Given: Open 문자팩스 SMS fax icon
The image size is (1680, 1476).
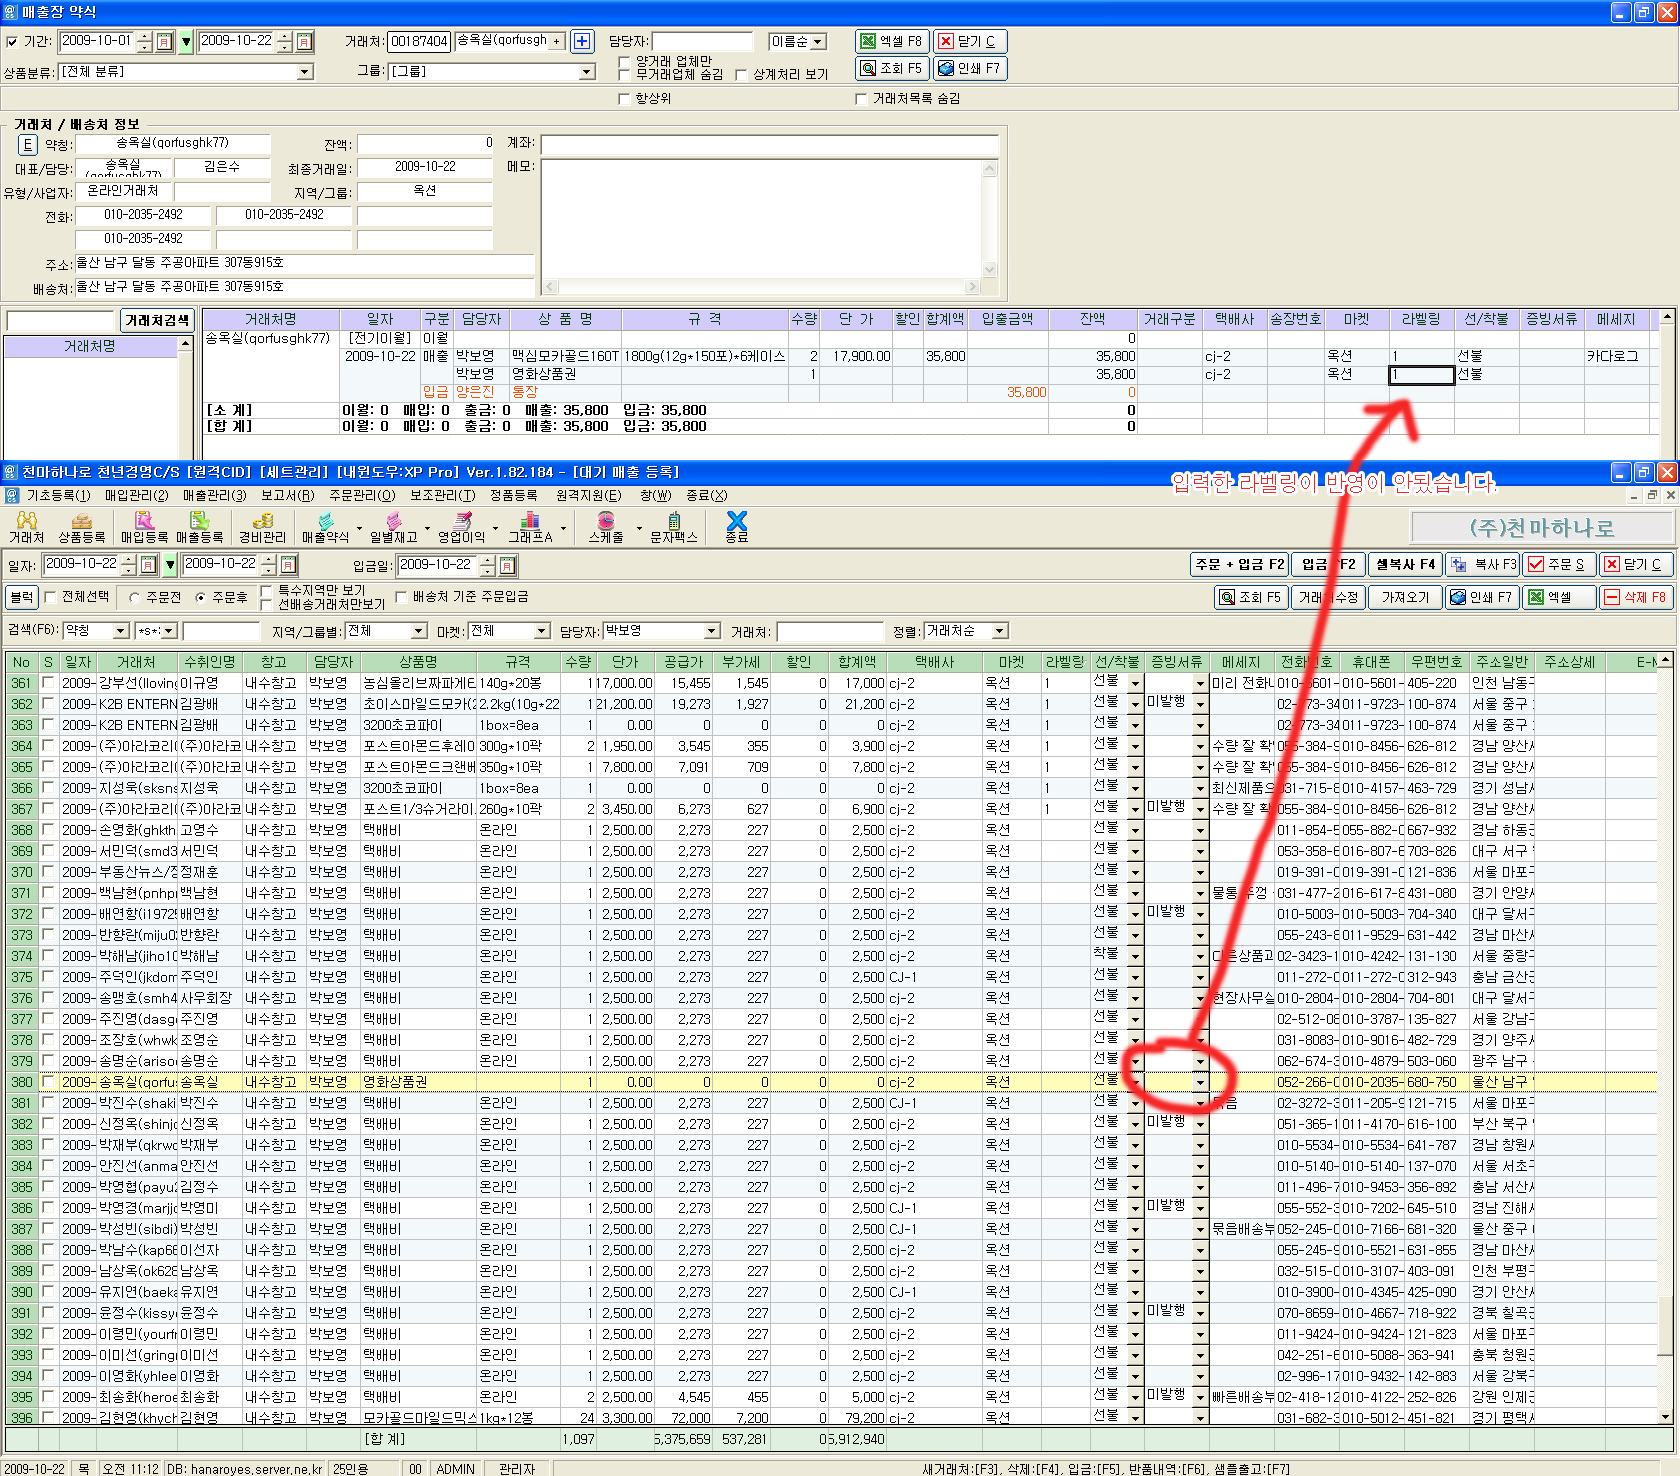Looking at the screenshot, I should pyautogui.click(x=674, y=527).
